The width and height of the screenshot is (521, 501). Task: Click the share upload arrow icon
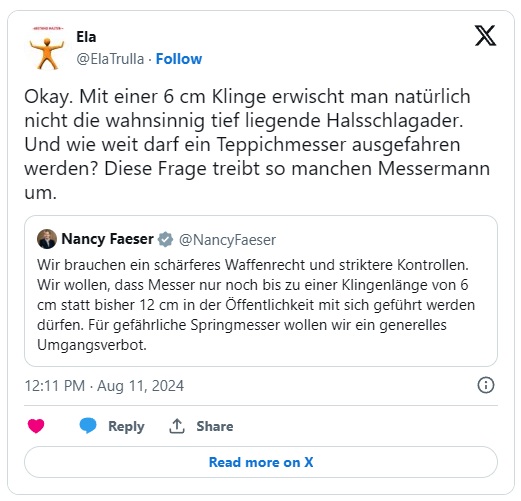pos(177,426)
